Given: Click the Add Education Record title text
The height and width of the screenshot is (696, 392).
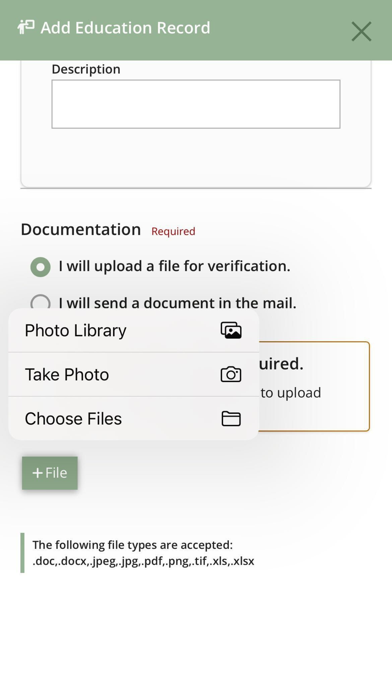Looking at the screenshot, I should tap(125, 28).
